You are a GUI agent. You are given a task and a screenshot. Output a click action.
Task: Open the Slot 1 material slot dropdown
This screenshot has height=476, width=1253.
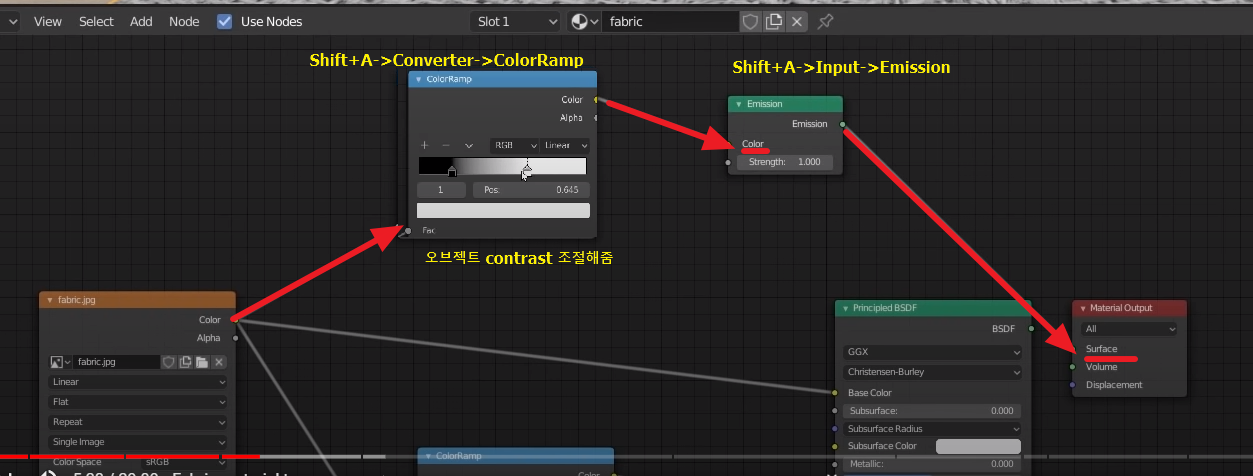[515, 21]
